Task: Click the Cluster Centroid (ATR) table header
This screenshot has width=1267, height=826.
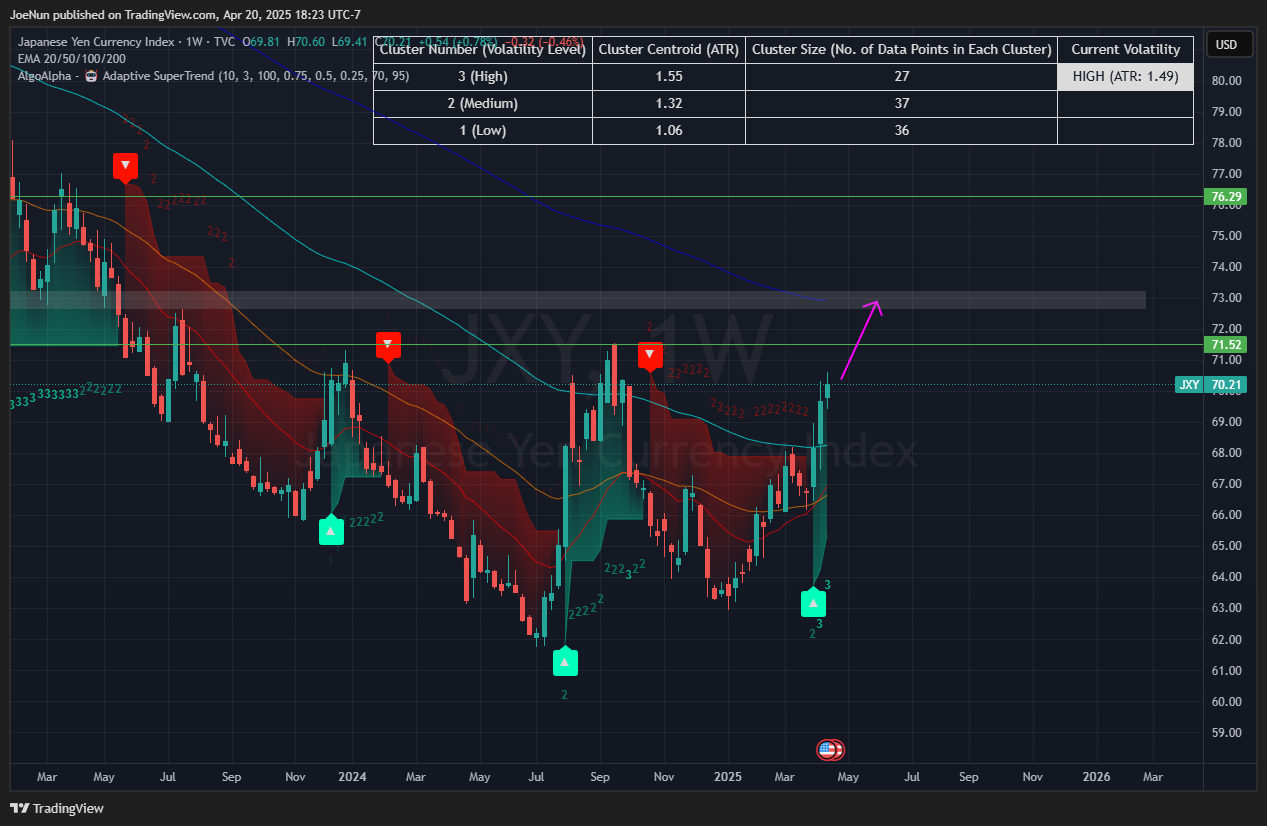Action: (669, 49)
